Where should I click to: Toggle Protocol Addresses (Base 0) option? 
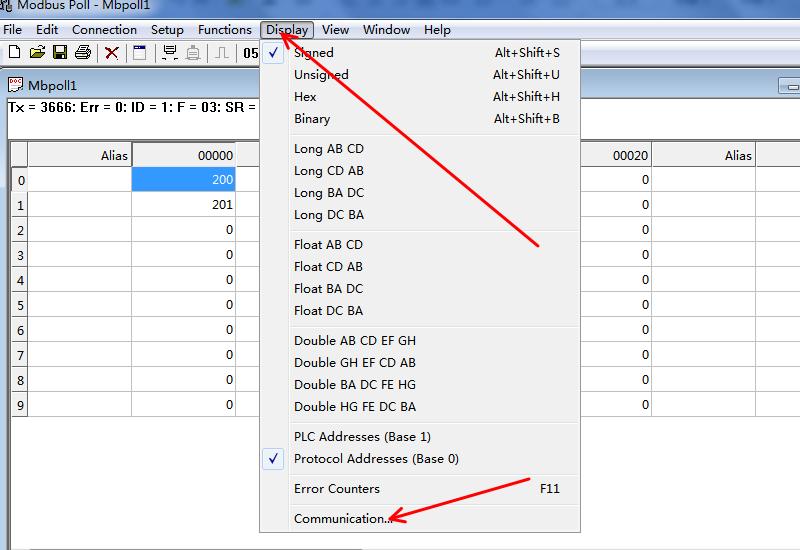pyautogui.click(x=376, y=459)
